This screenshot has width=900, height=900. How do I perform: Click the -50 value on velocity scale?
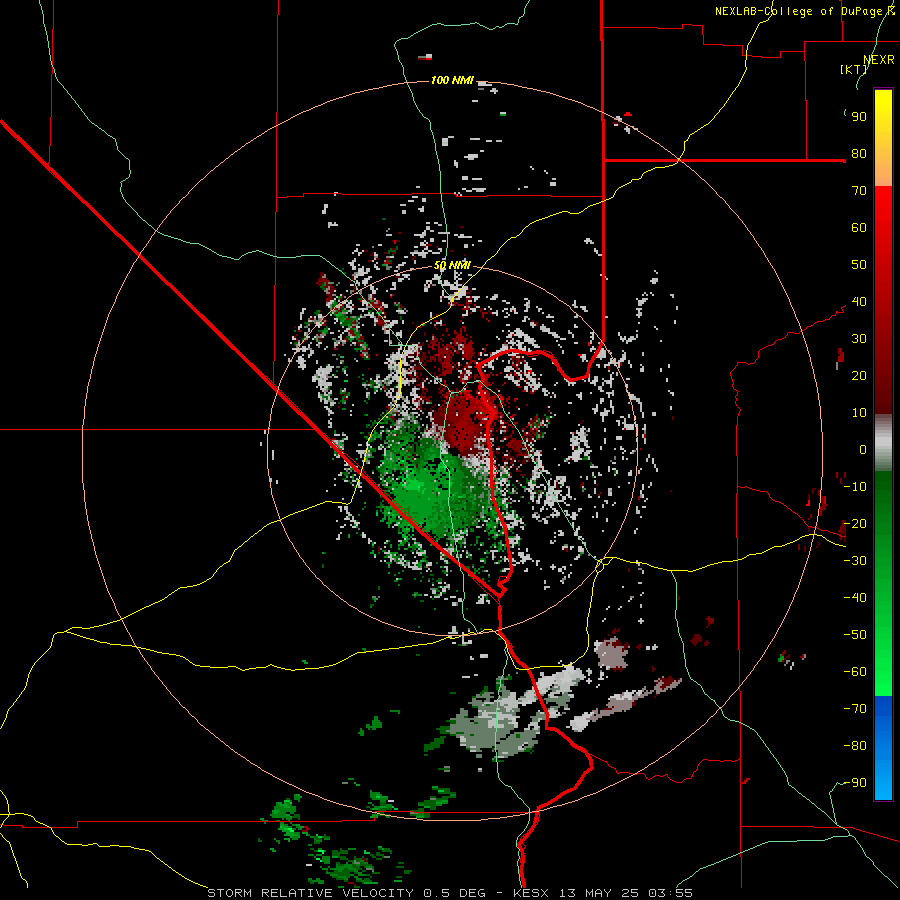point(855,634)
